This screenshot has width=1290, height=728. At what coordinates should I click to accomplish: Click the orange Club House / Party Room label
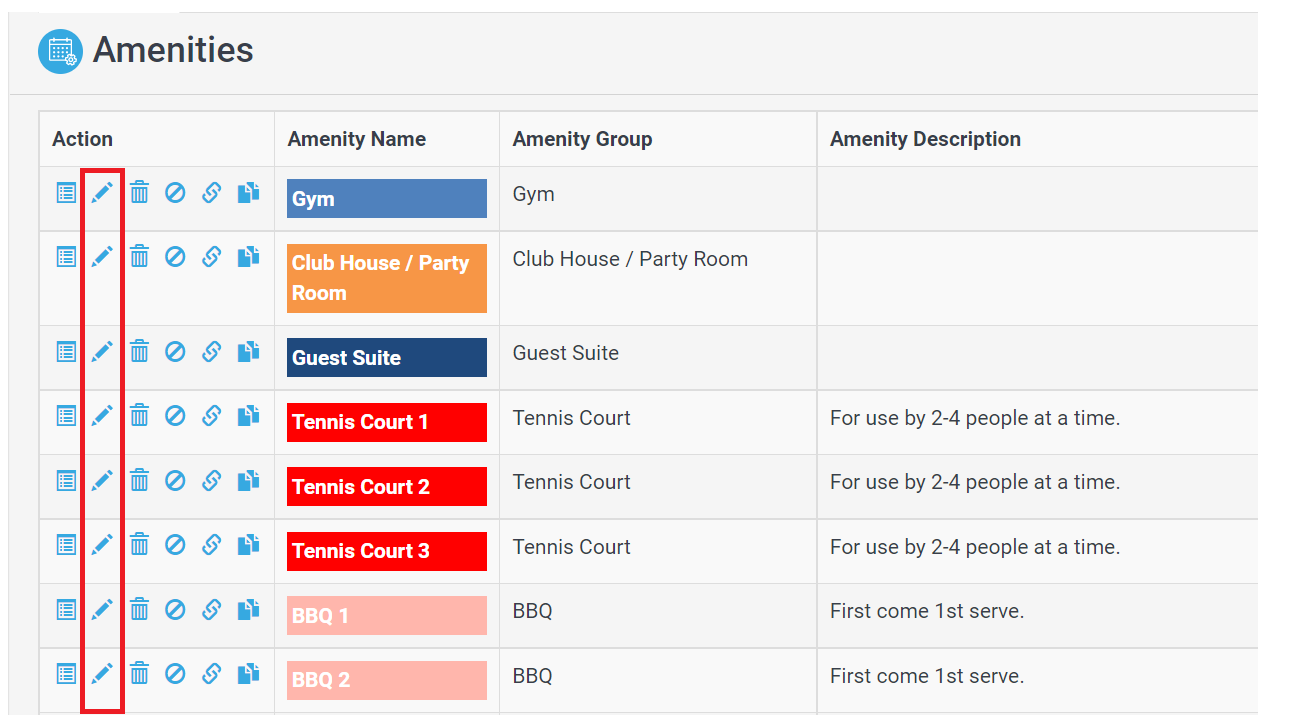tap(386, 278)
